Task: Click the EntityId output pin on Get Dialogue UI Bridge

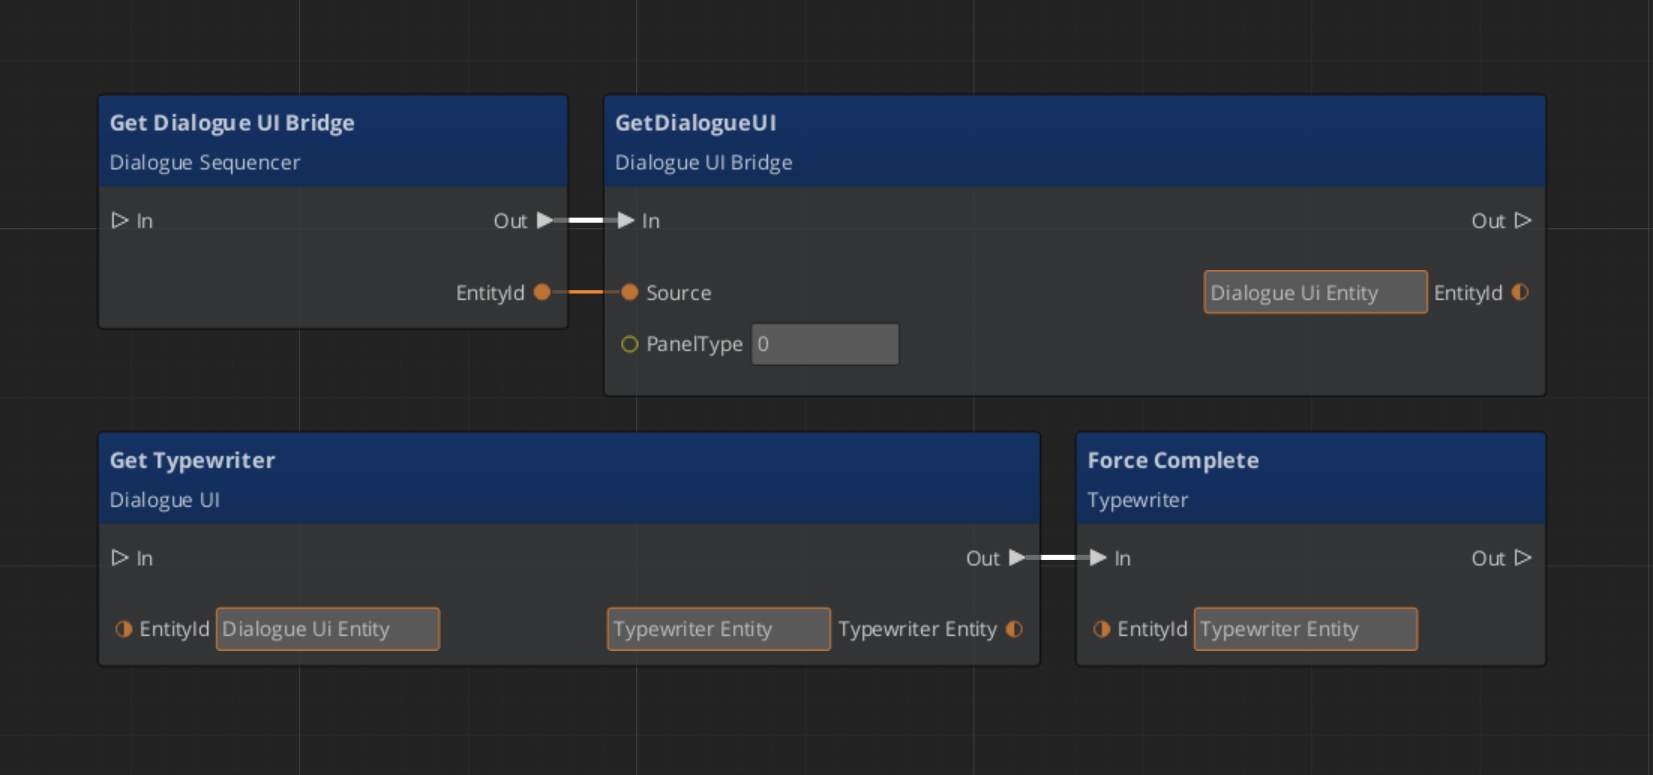Action: pyautogui.click(x=542, y=292)
